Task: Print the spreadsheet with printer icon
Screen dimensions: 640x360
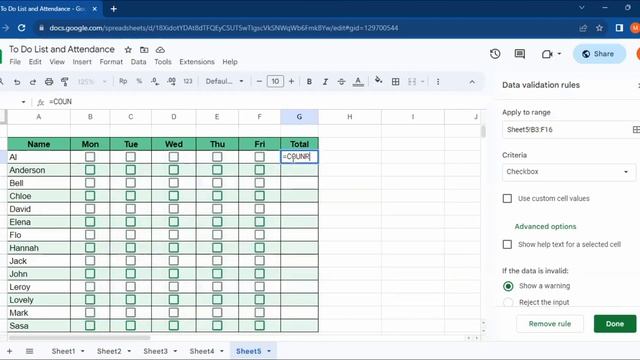Action: coord(49,82)
